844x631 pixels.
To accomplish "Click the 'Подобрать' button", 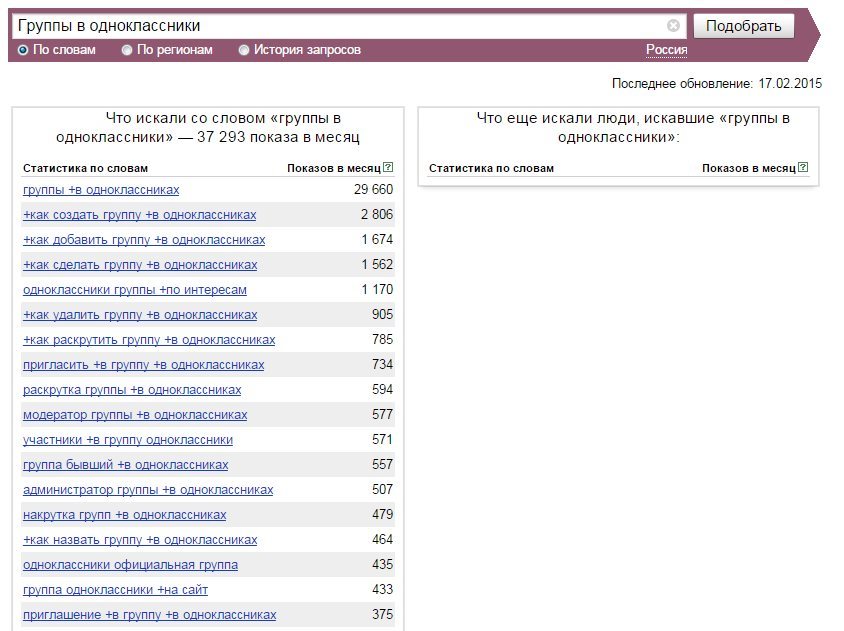I will click(743, 26).
